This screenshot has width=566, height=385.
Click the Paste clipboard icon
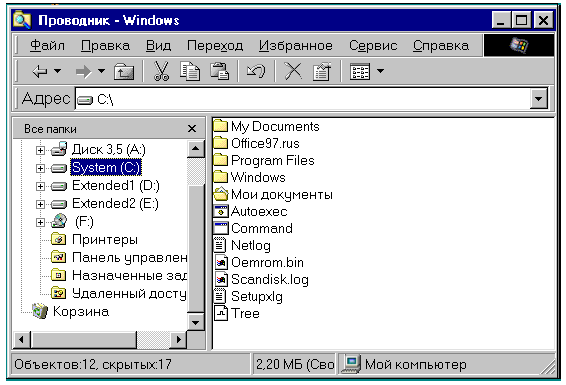(219, 71)
